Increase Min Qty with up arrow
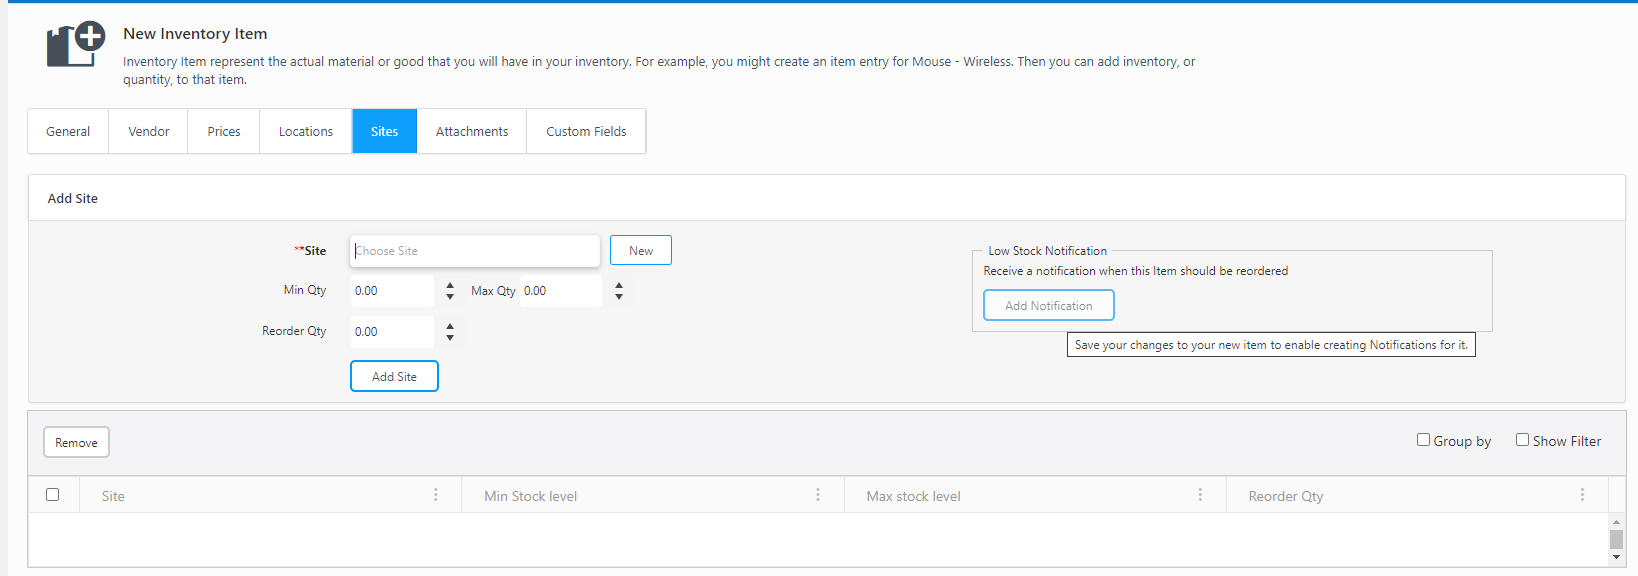Viewport: 1638px width, 576px height. [450, 285]
